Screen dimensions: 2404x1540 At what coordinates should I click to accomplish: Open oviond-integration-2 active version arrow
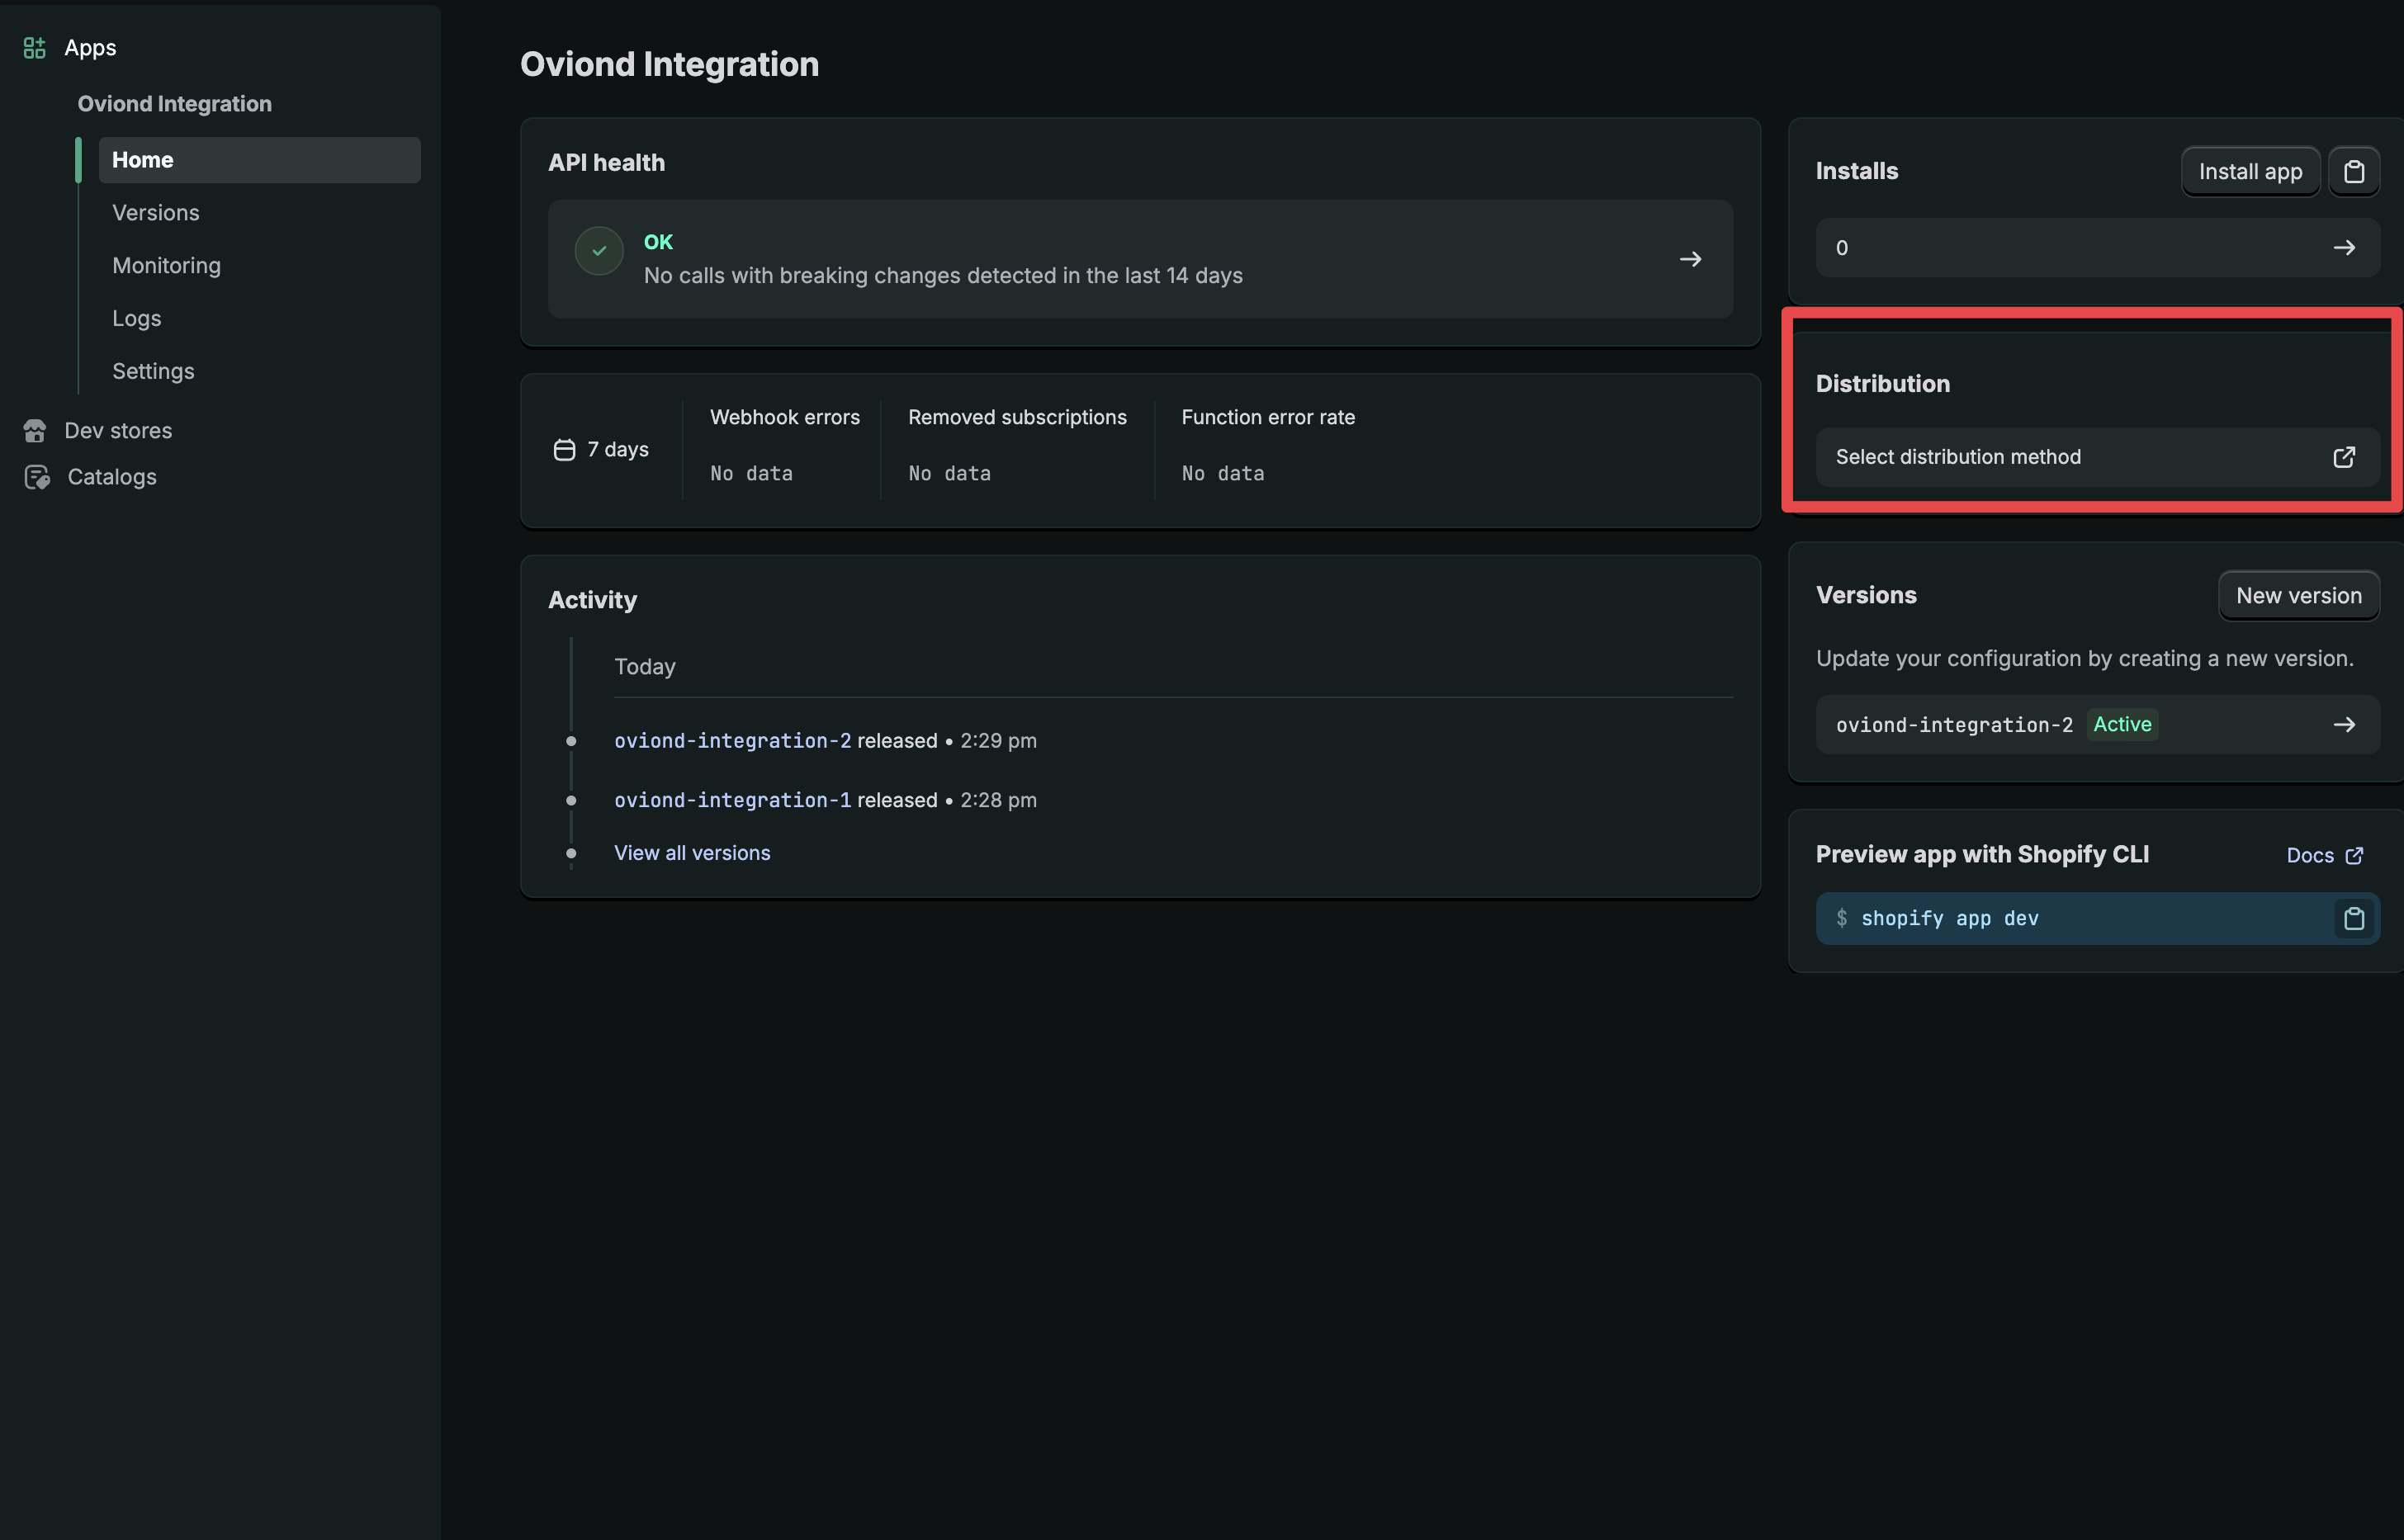(2344, 724)
